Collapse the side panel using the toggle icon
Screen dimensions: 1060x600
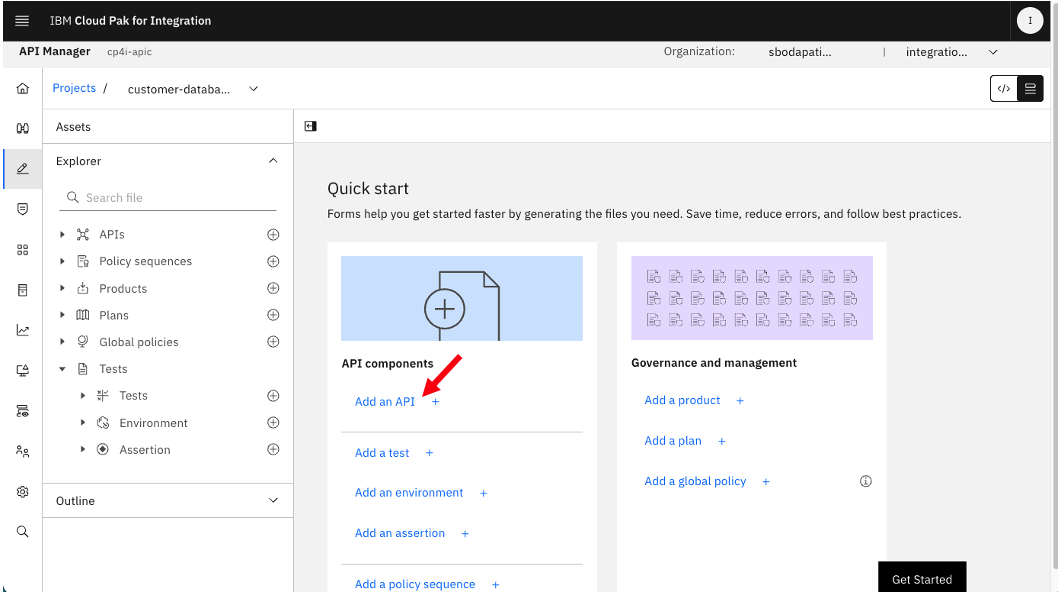pos(310,126)
